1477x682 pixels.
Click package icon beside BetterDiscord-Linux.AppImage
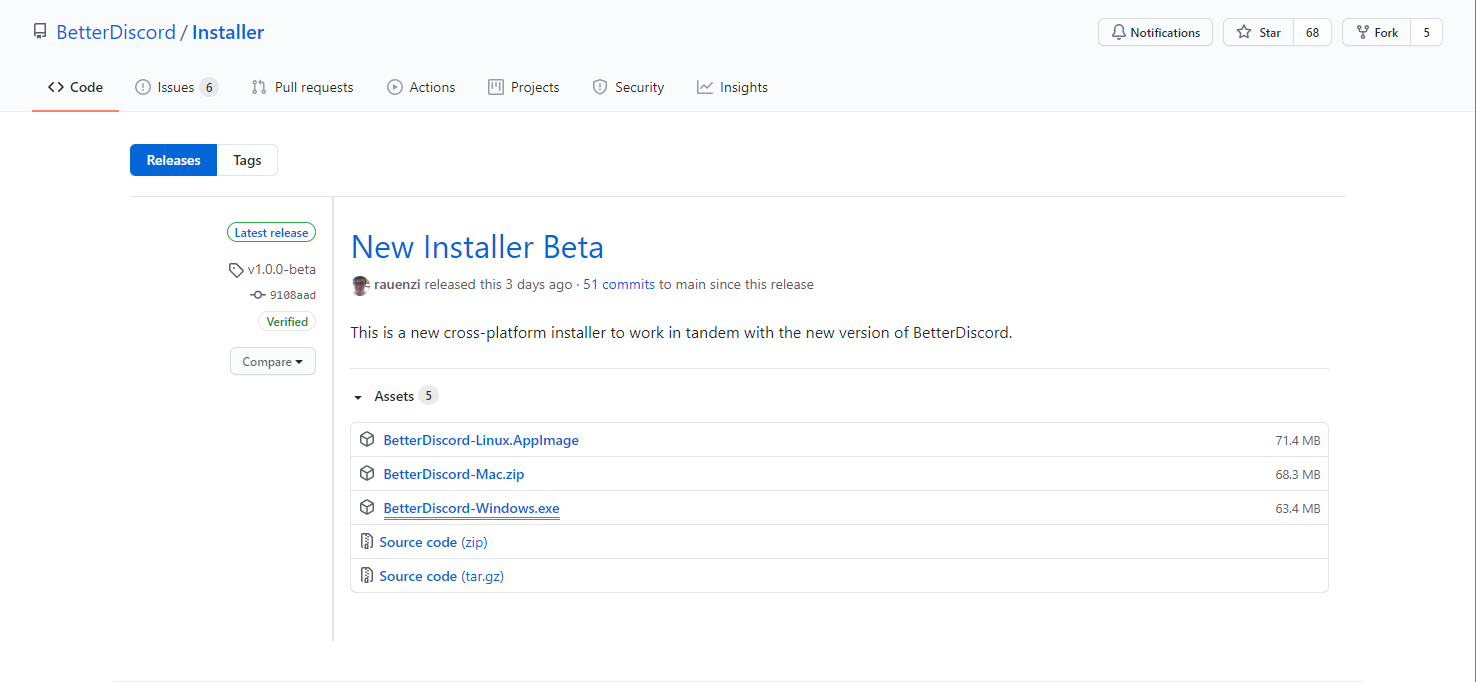(x=367, y=439)
